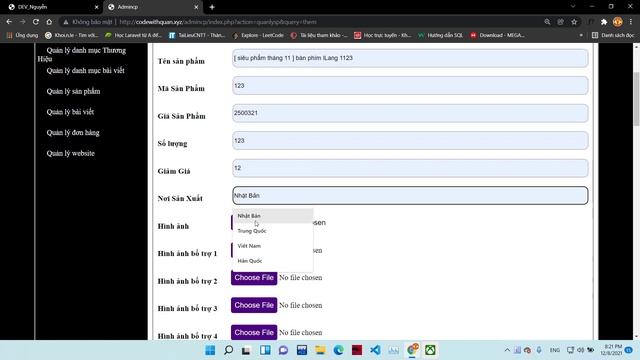Open Quản lý danh mục bài viết
Viewport: 640px width, 360px height.
[85, 71]
